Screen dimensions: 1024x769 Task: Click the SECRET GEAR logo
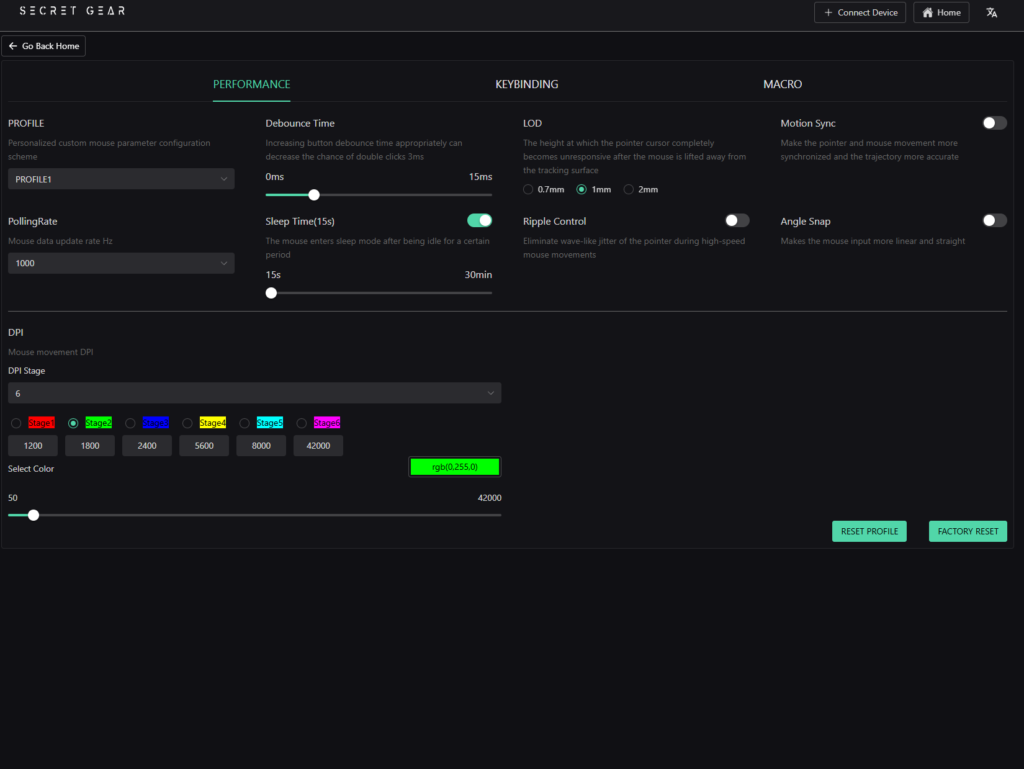click(73, 12)
